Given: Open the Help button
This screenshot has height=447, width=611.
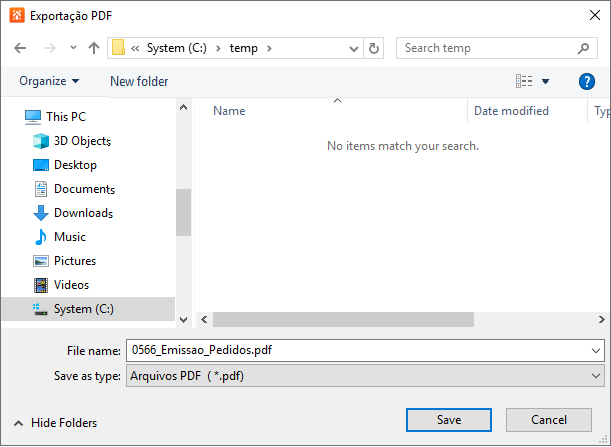Looking at the screenshot, I should (x=587, y=81).
